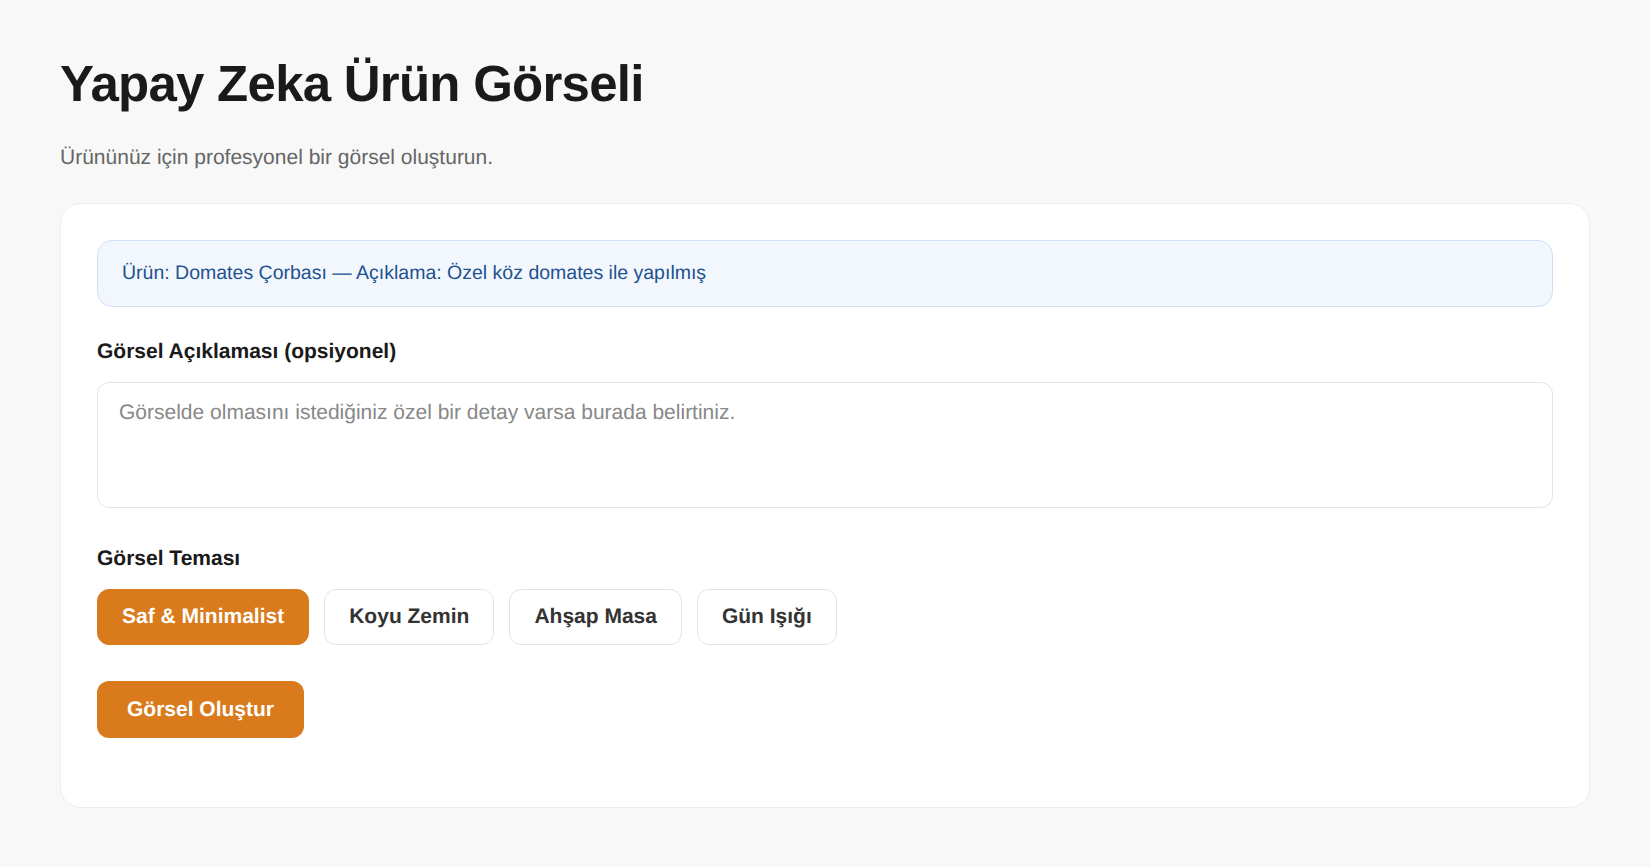The width and height of the screenshot is (1650, 867).
Task: Pick the Ahşap Masa theme option
Action: tap(595, 617)
